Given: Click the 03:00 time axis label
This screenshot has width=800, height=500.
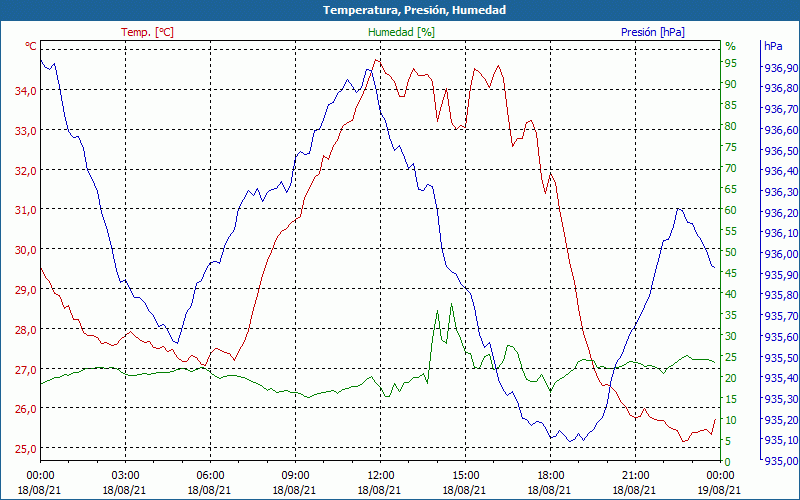Looking at the screenshot, I should [125, 477].
